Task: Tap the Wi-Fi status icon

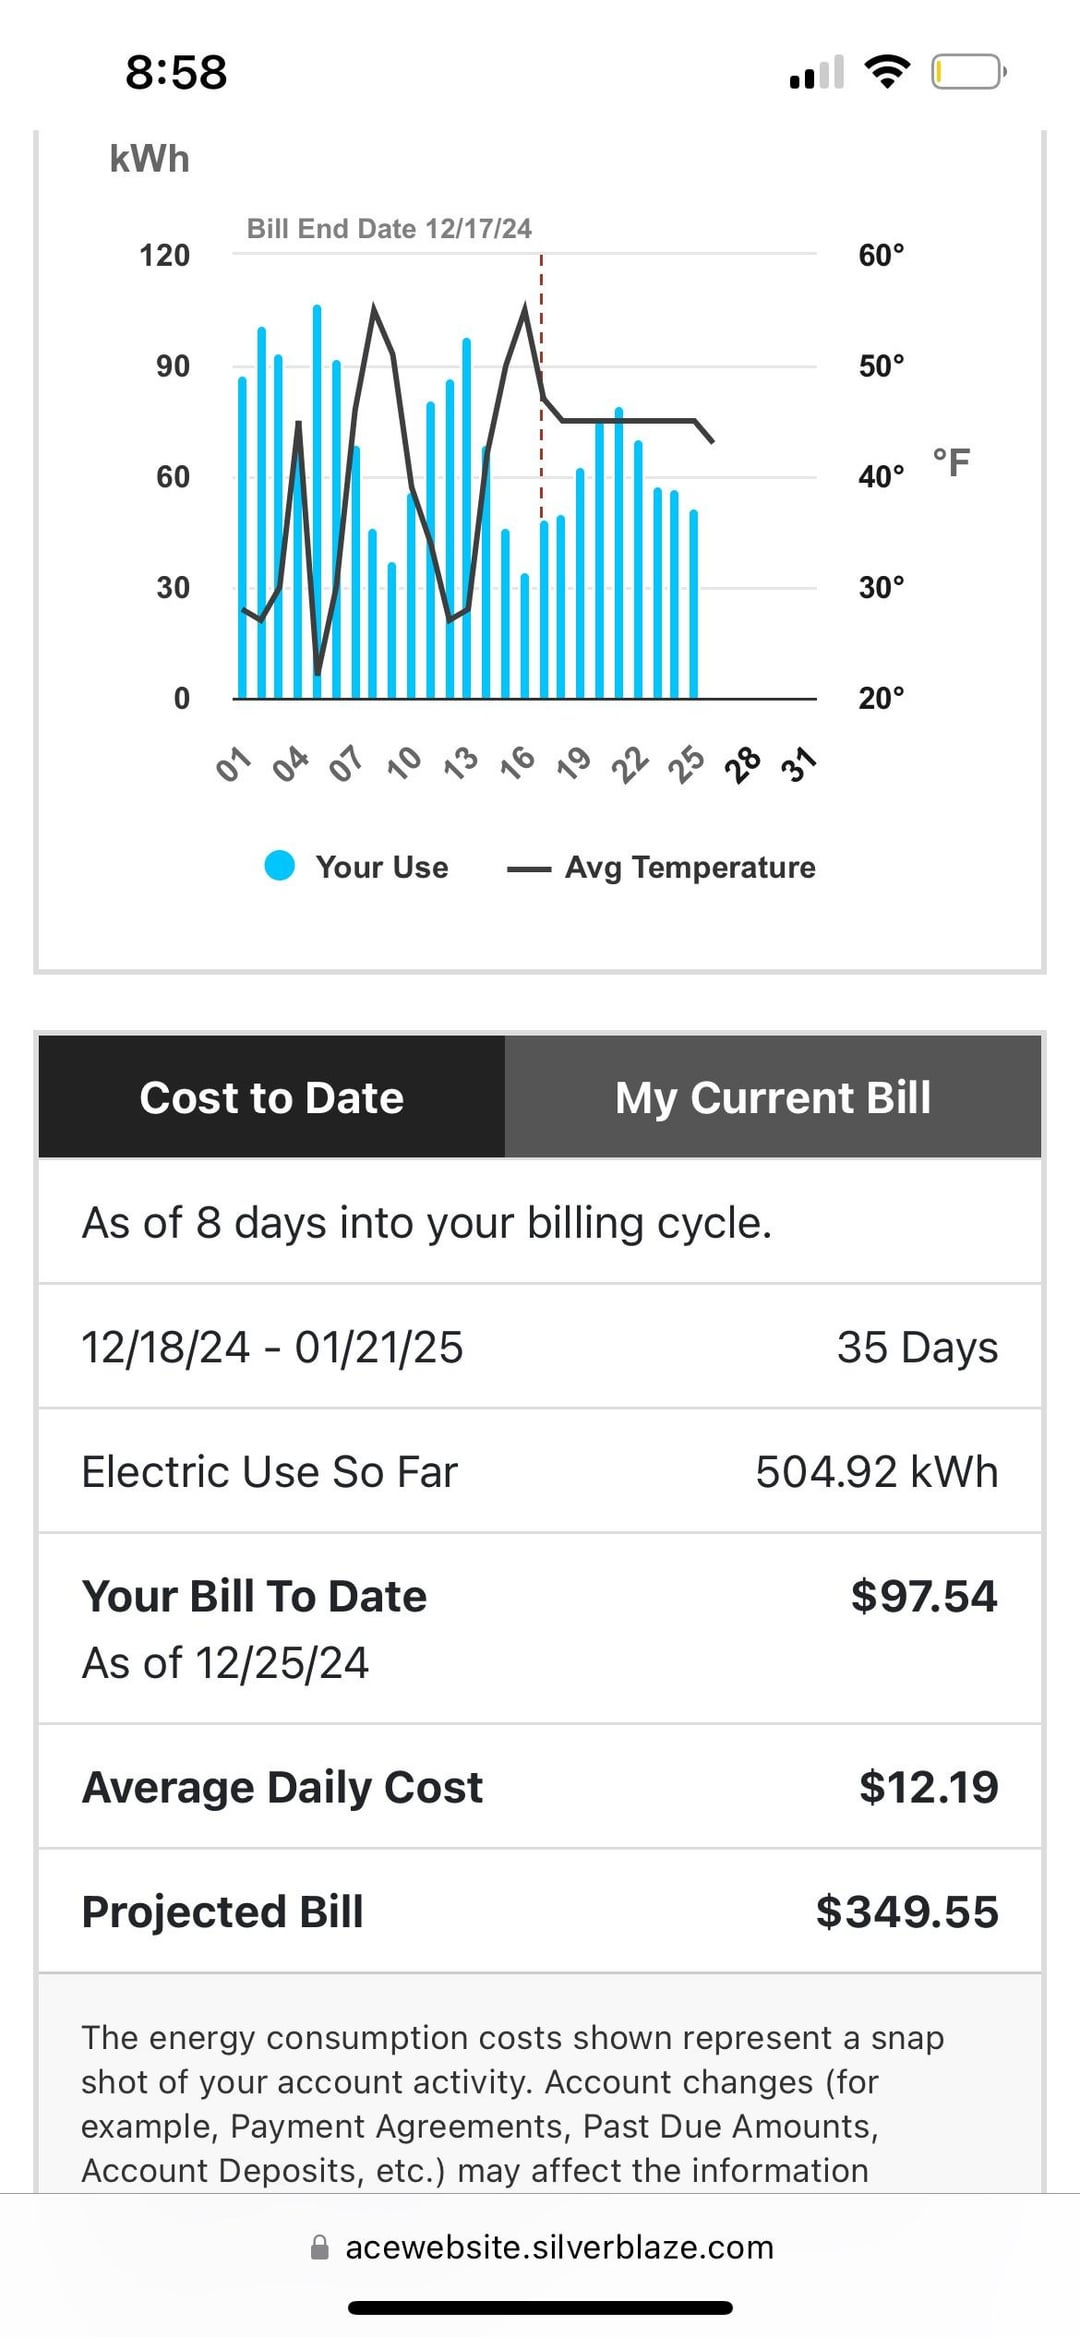Action: click(887, 72)
